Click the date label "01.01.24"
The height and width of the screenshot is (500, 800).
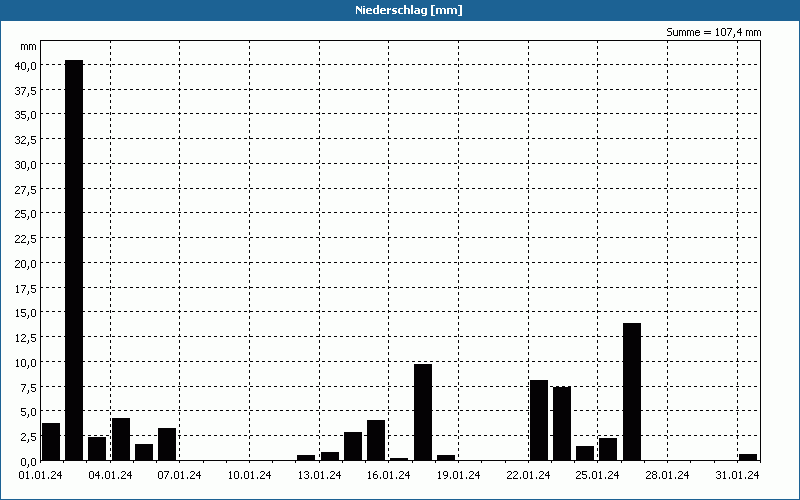[x=40, y=475]
